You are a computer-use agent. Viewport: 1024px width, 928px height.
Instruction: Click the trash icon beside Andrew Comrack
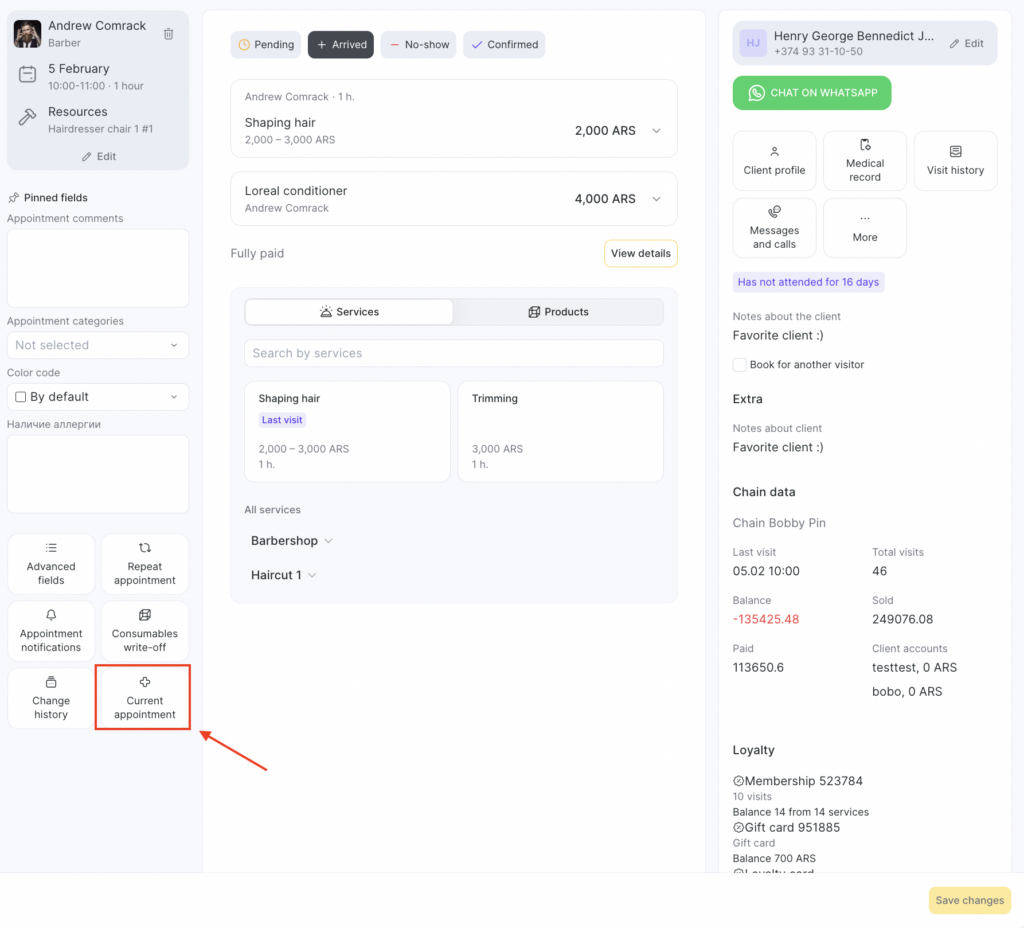168,34
